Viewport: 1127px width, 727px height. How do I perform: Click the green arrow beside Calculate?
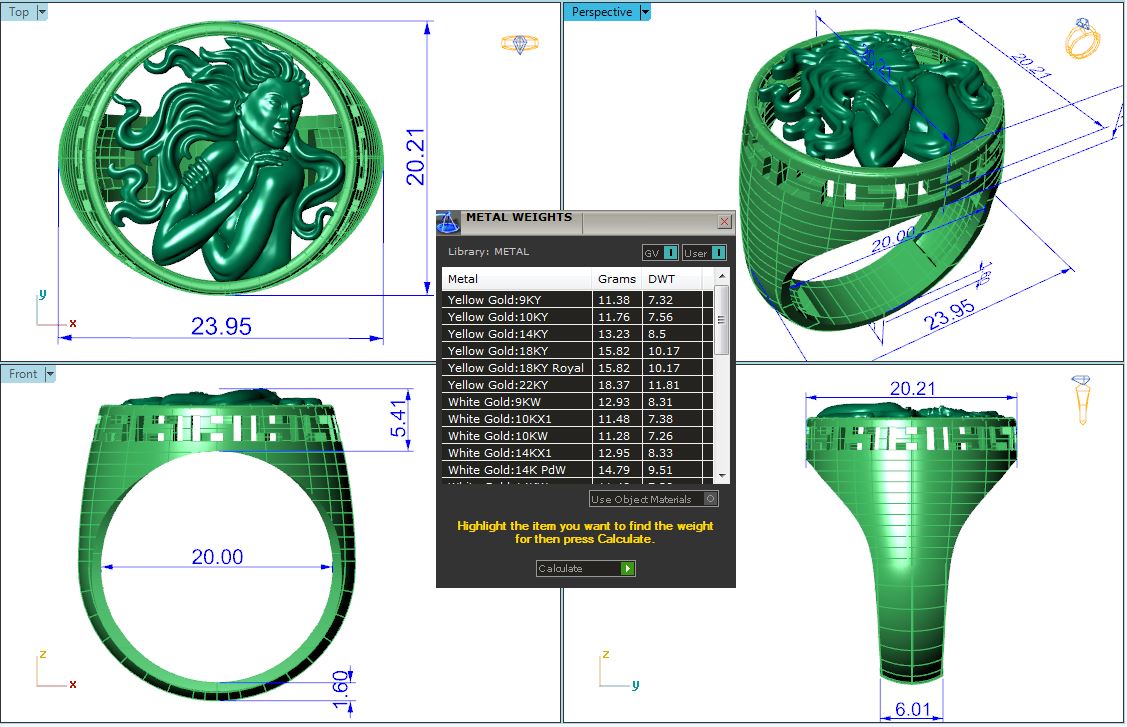627,569
